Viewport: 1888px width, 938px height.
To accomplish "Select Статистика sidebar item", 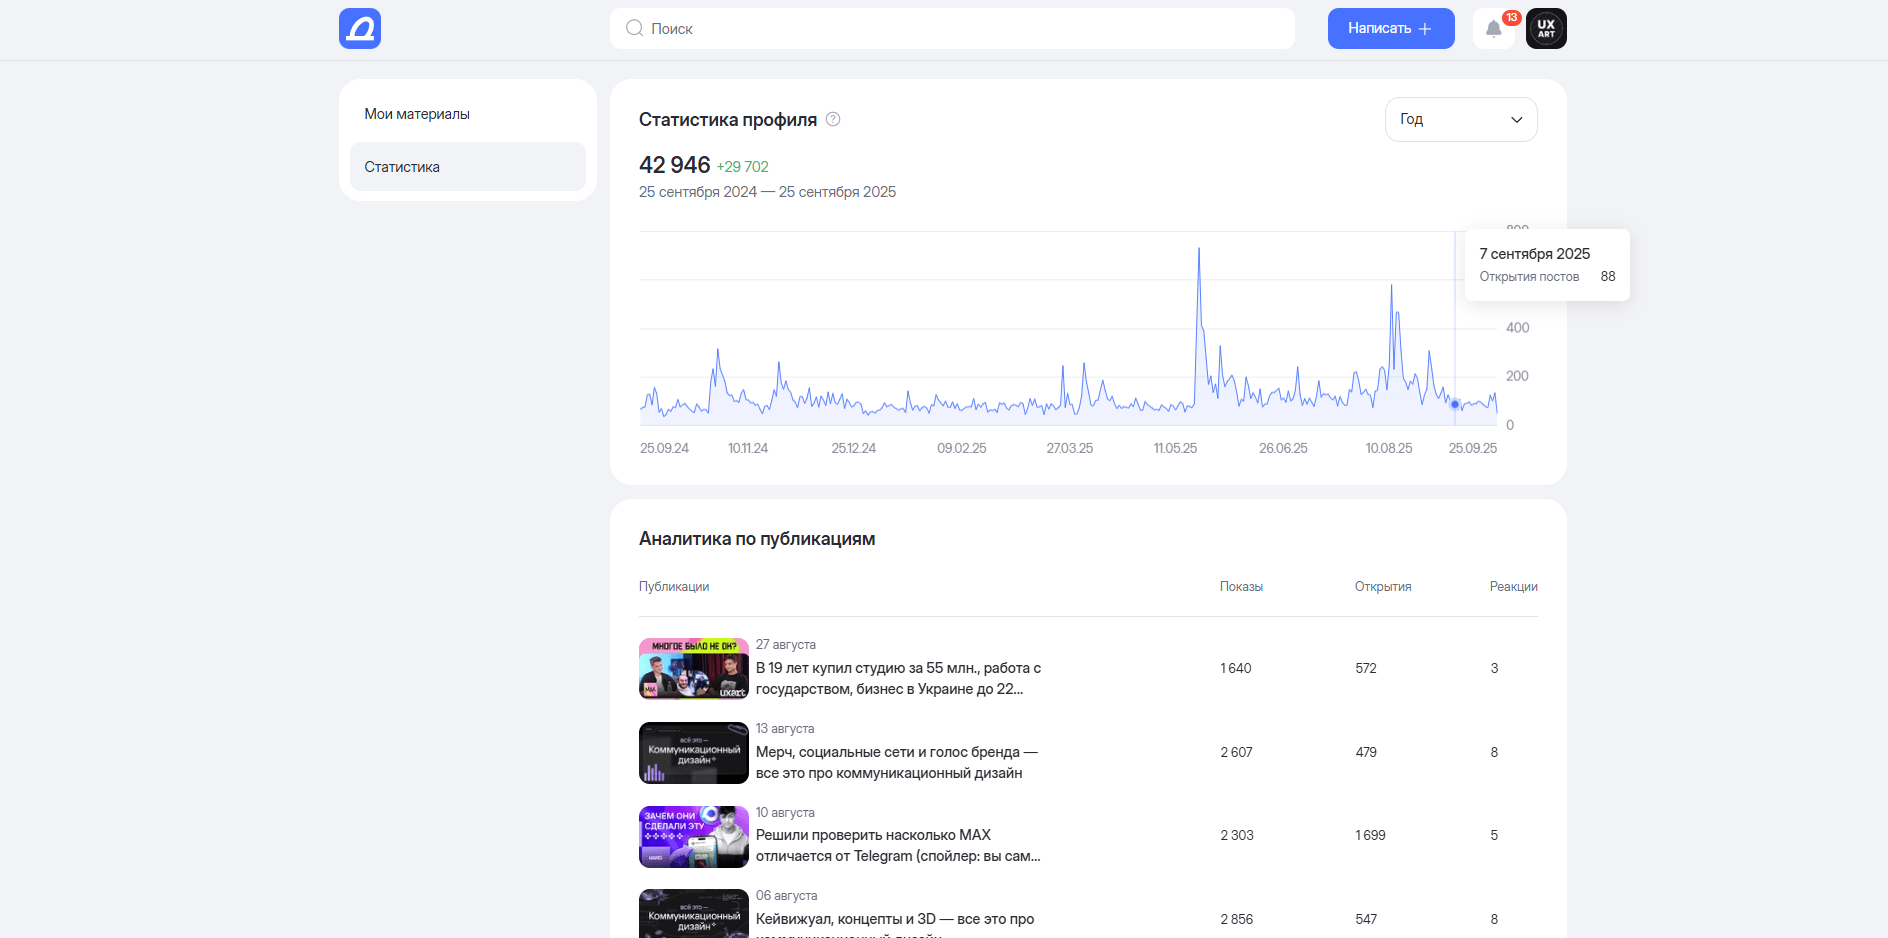I will pyautogui.click(x=468, y=166).
